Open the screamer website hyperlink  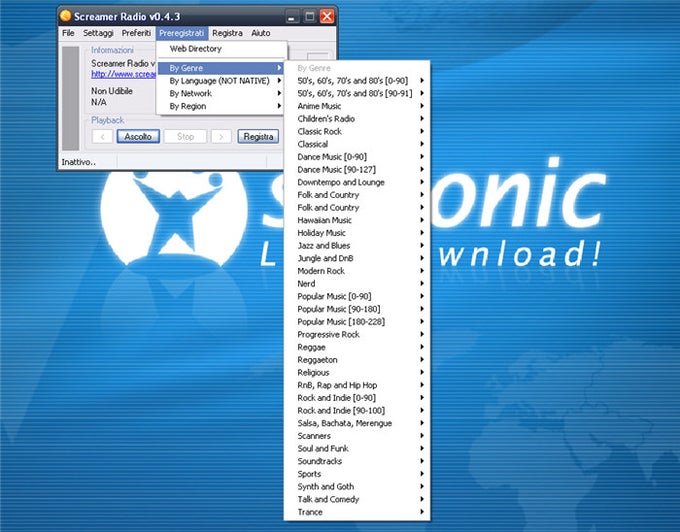[x=124, y=74]
